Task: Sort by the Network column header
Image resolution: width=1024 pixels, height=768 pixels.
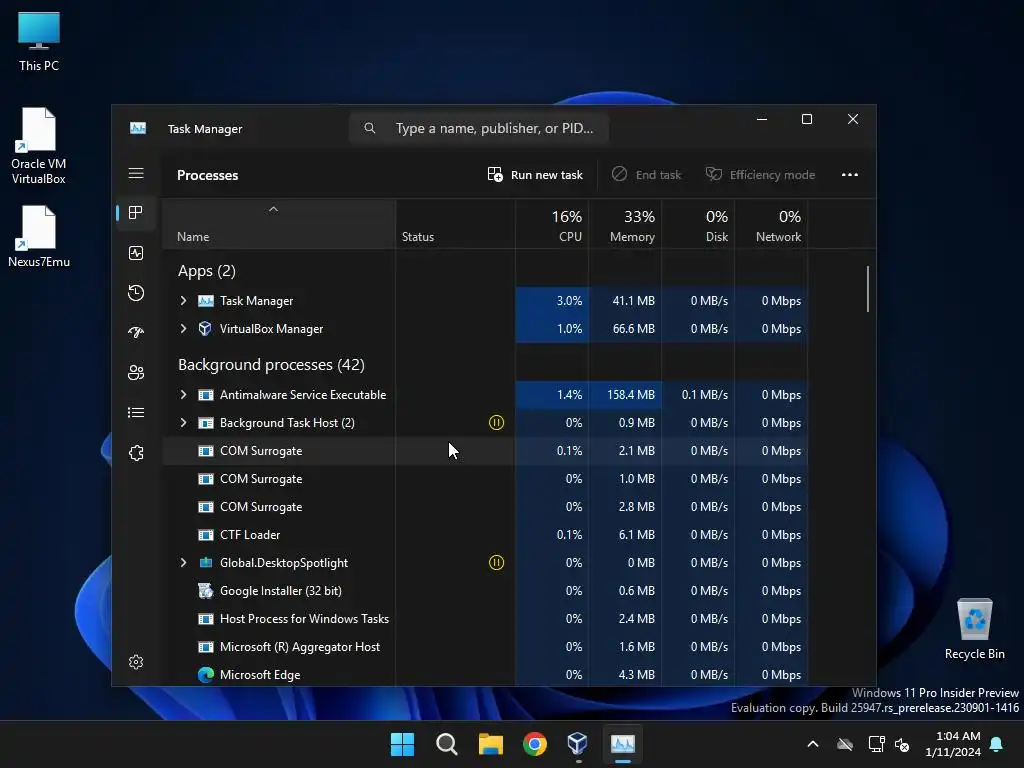Action: click(x=771, y=225)
